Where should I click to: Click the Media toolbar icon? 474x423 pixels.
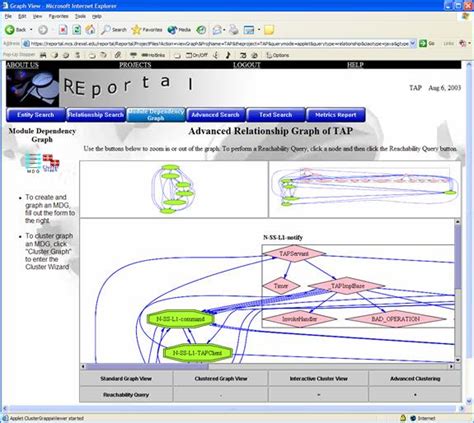pyautogui.click(x=172, y=30)
